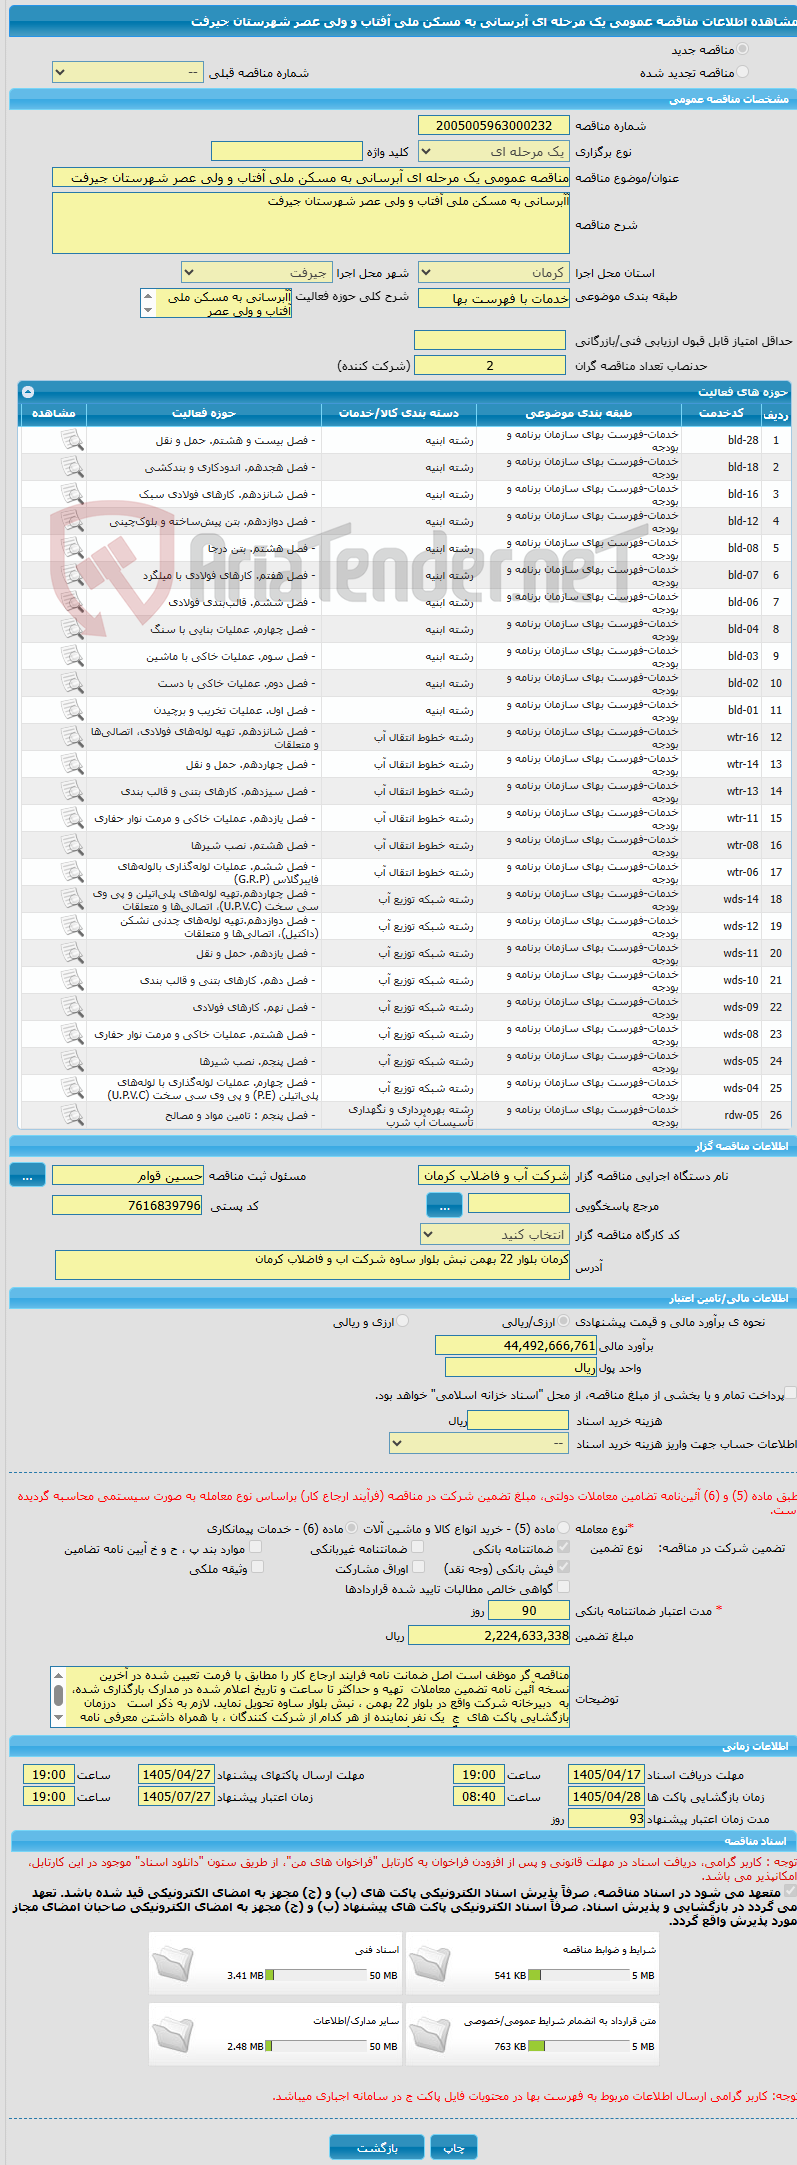Image resolution: width=797 pixels, height=2165 pixels.
Task: Open view icon for row bld-28
Action: point(72,440)
